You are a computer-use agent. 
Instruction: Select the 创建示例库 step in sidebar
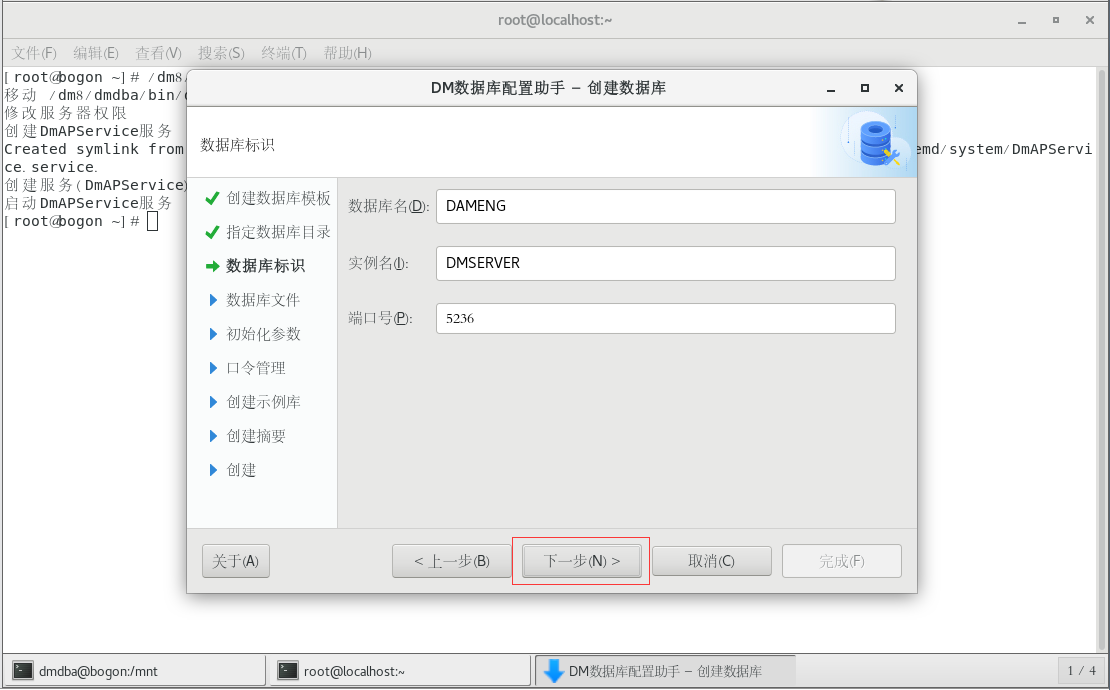point(263,402)
